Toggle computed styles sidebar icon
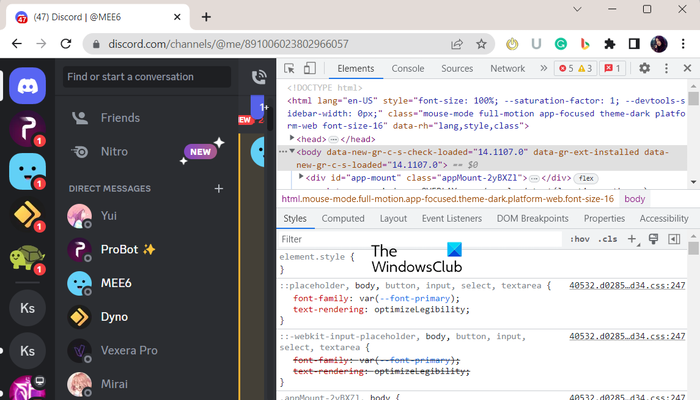This screenshot has width=700, height=400. (x=674, y=239)
